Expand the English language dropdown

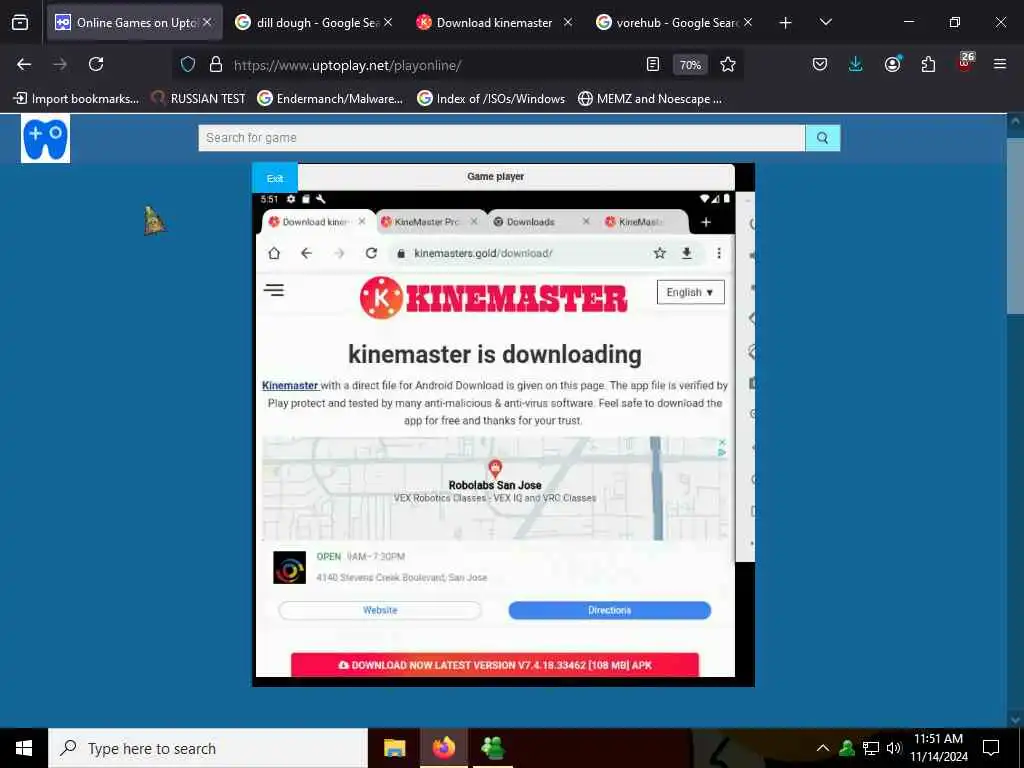point(690,292)
